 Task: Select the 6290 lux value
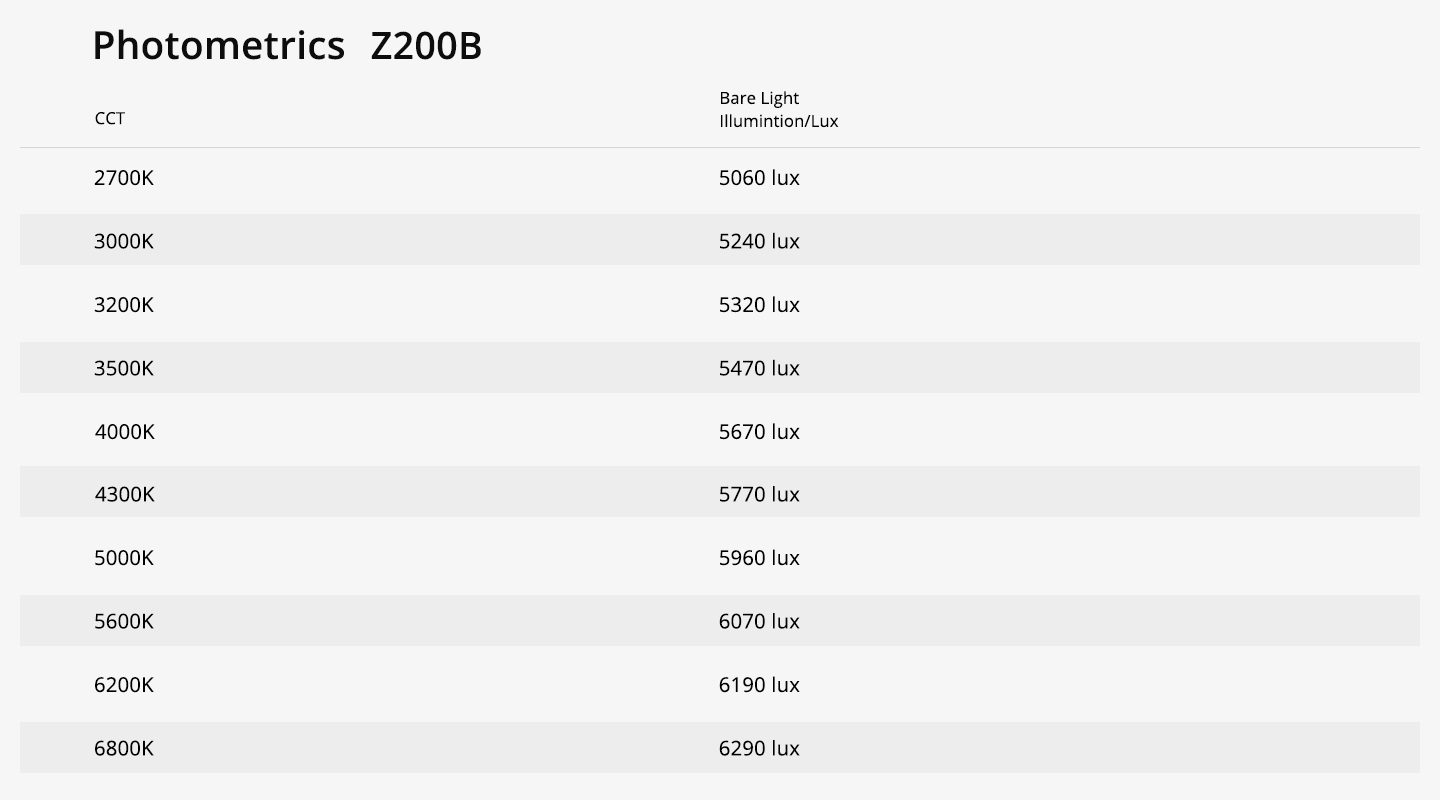[759, 748]
